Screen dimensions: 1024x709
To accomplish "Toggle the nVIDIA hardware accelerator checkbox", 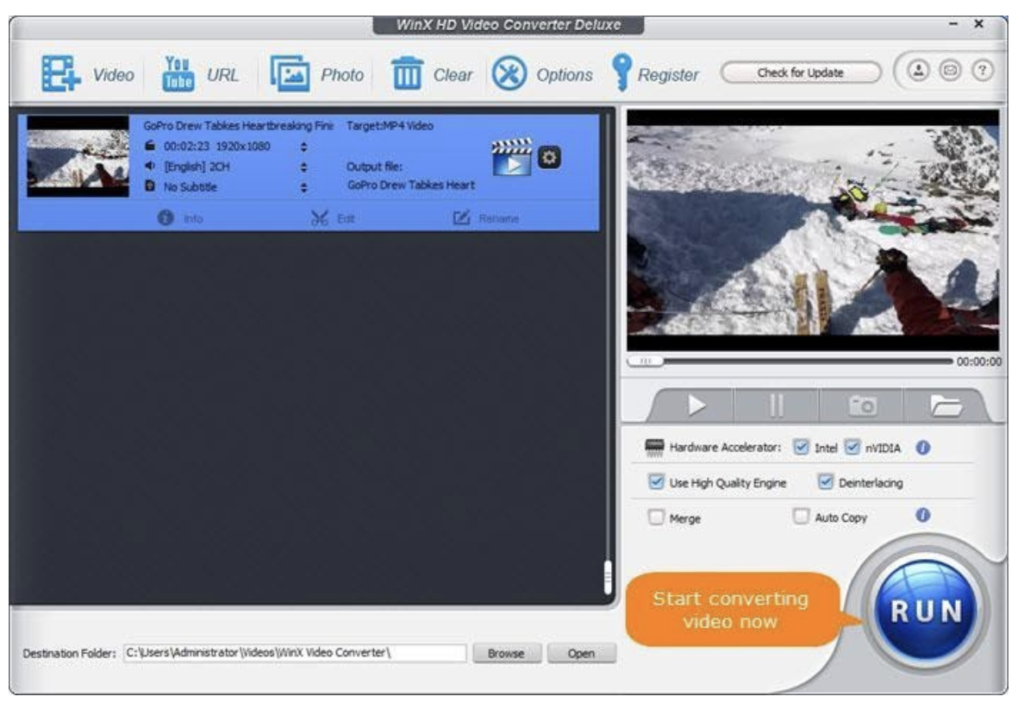I will 852,447.
